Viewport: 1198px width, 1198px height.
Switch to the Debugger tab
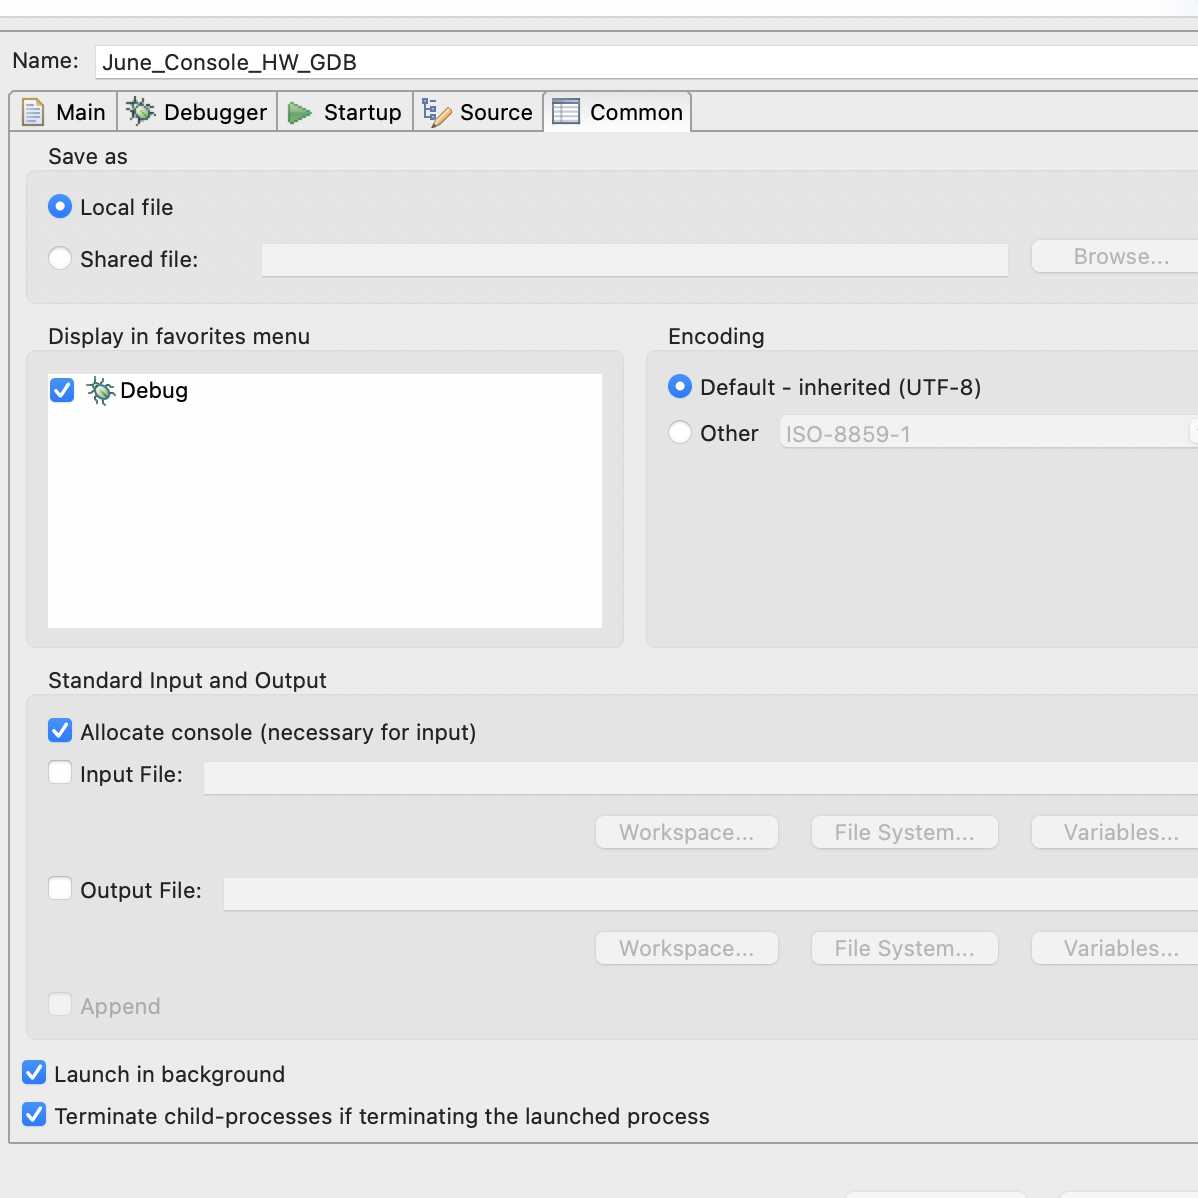coord(197,112)
